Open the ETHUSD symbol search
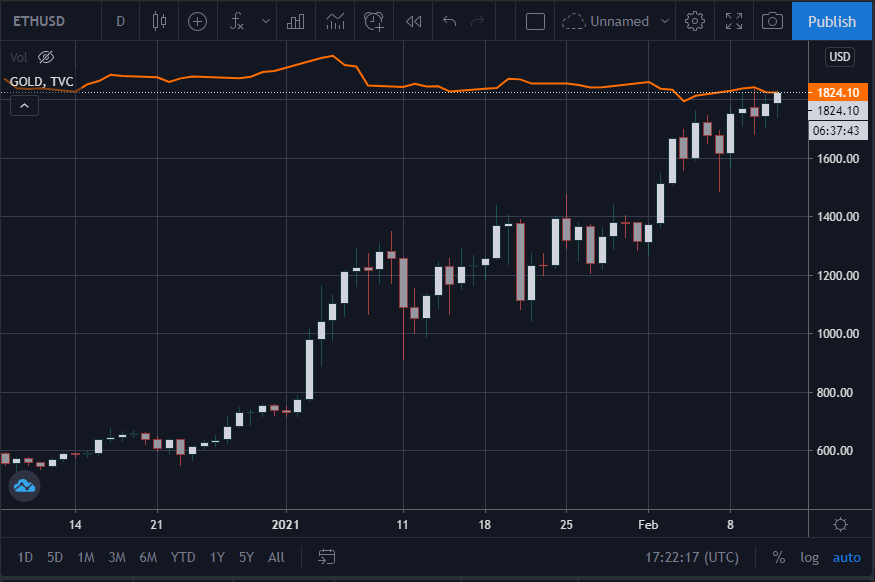 (x=39, y=21)
